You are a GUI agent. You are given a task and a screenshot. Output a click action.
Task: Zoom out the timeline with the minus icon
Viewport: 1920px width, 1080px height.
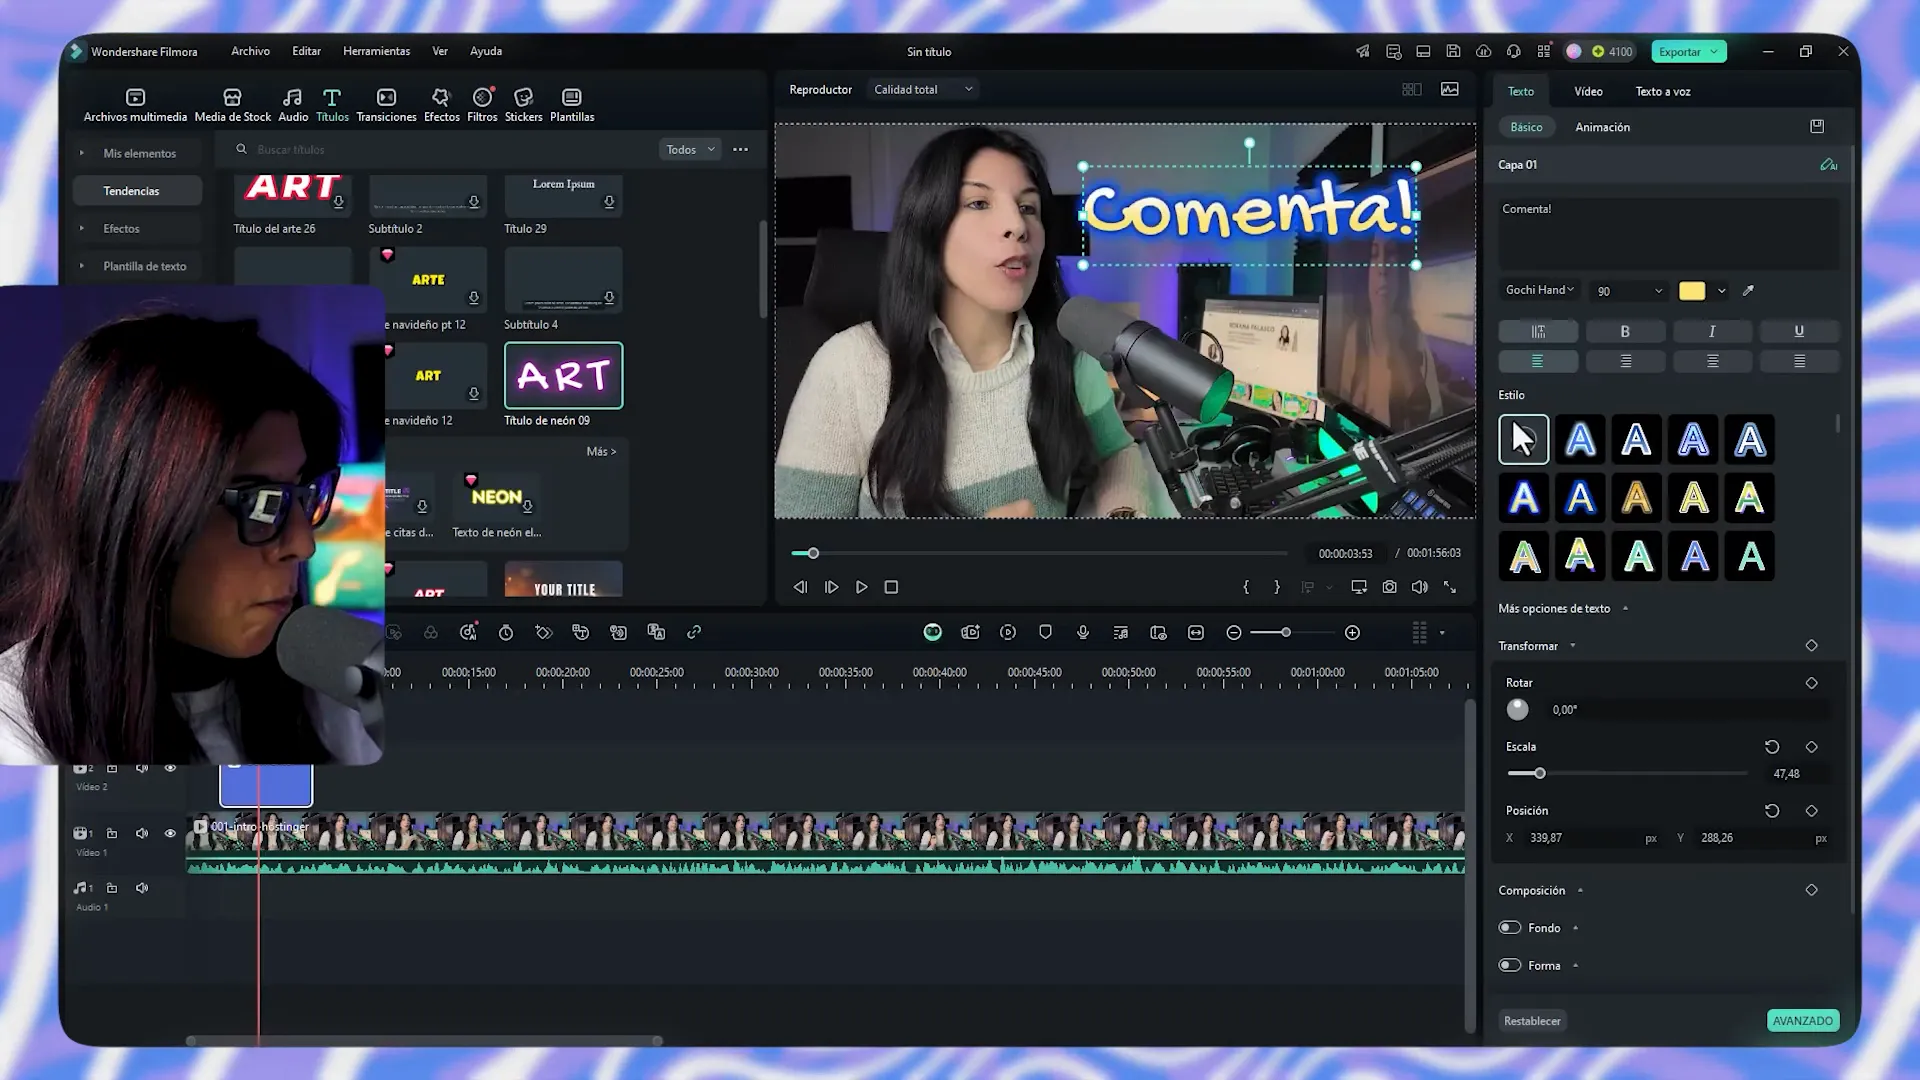[1234, 633]
